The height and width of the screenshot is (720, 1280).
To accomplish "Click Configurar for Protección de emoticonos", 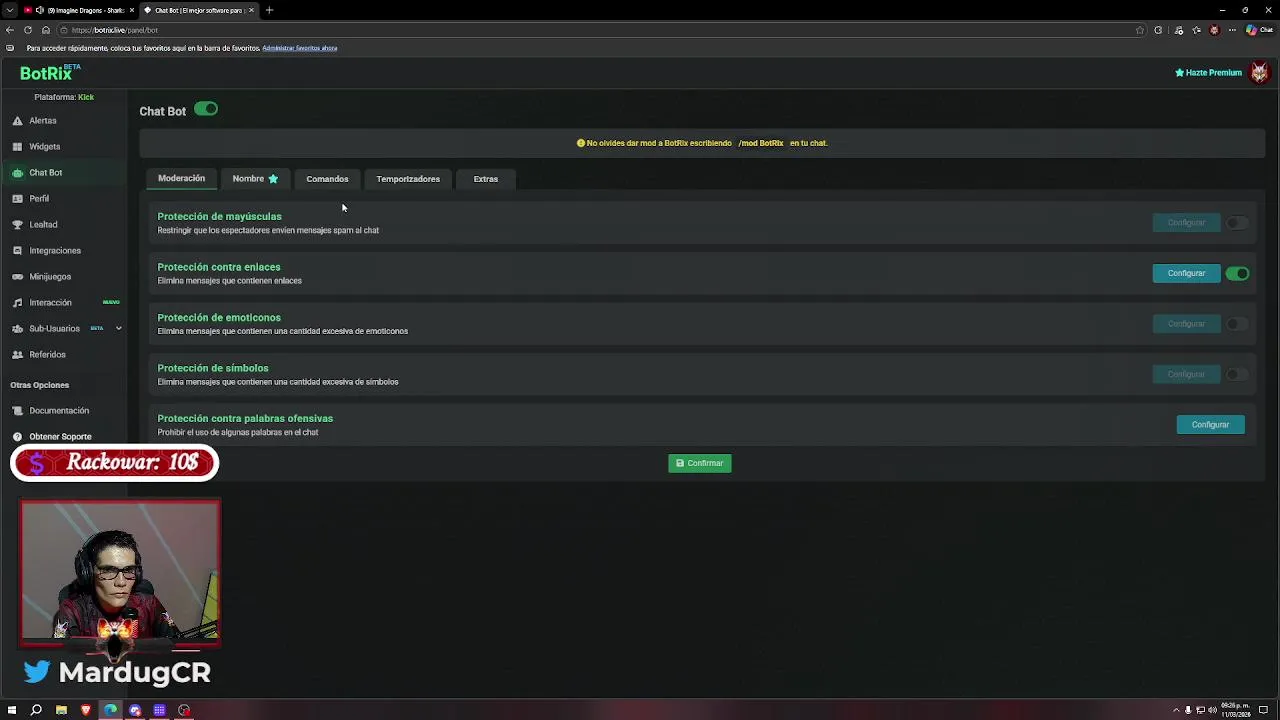I will (x=1186, y=324).
